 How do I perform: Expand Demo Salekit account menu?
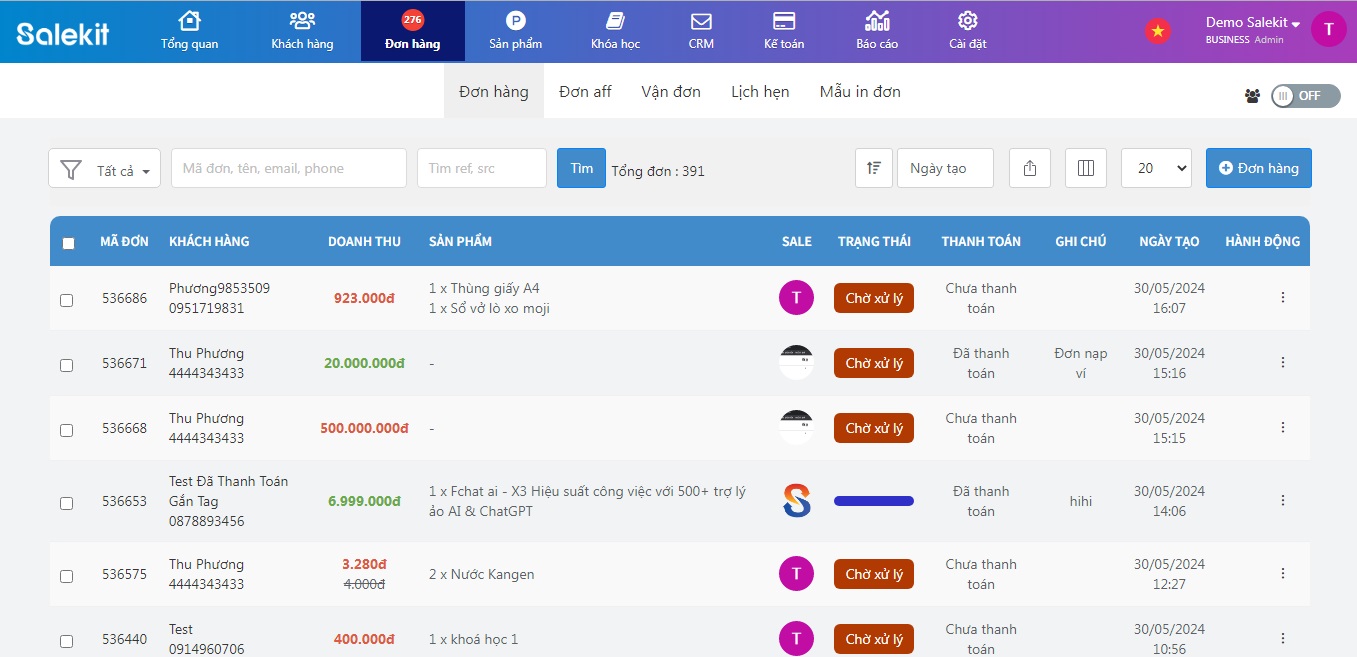(1252, 23)
